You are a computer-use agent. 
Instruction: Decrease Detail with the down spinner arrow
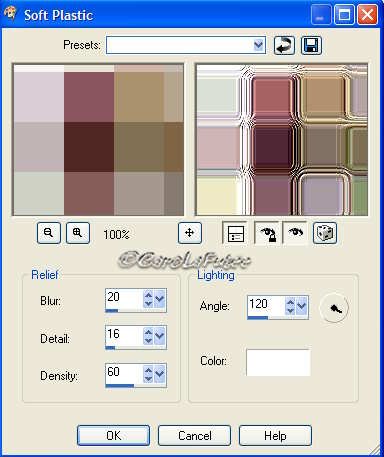point(148,340)
